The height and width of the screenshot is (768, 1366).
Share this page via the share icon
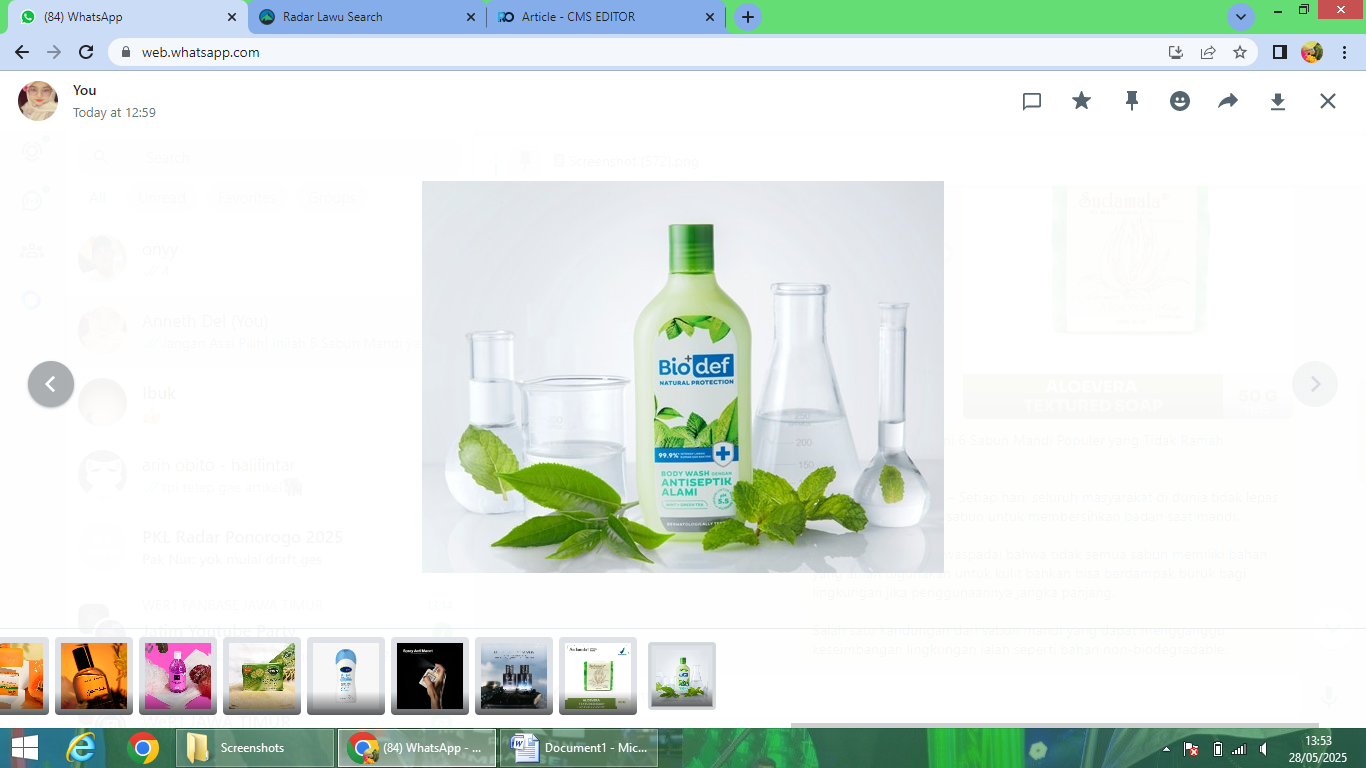pos(1208,52)
